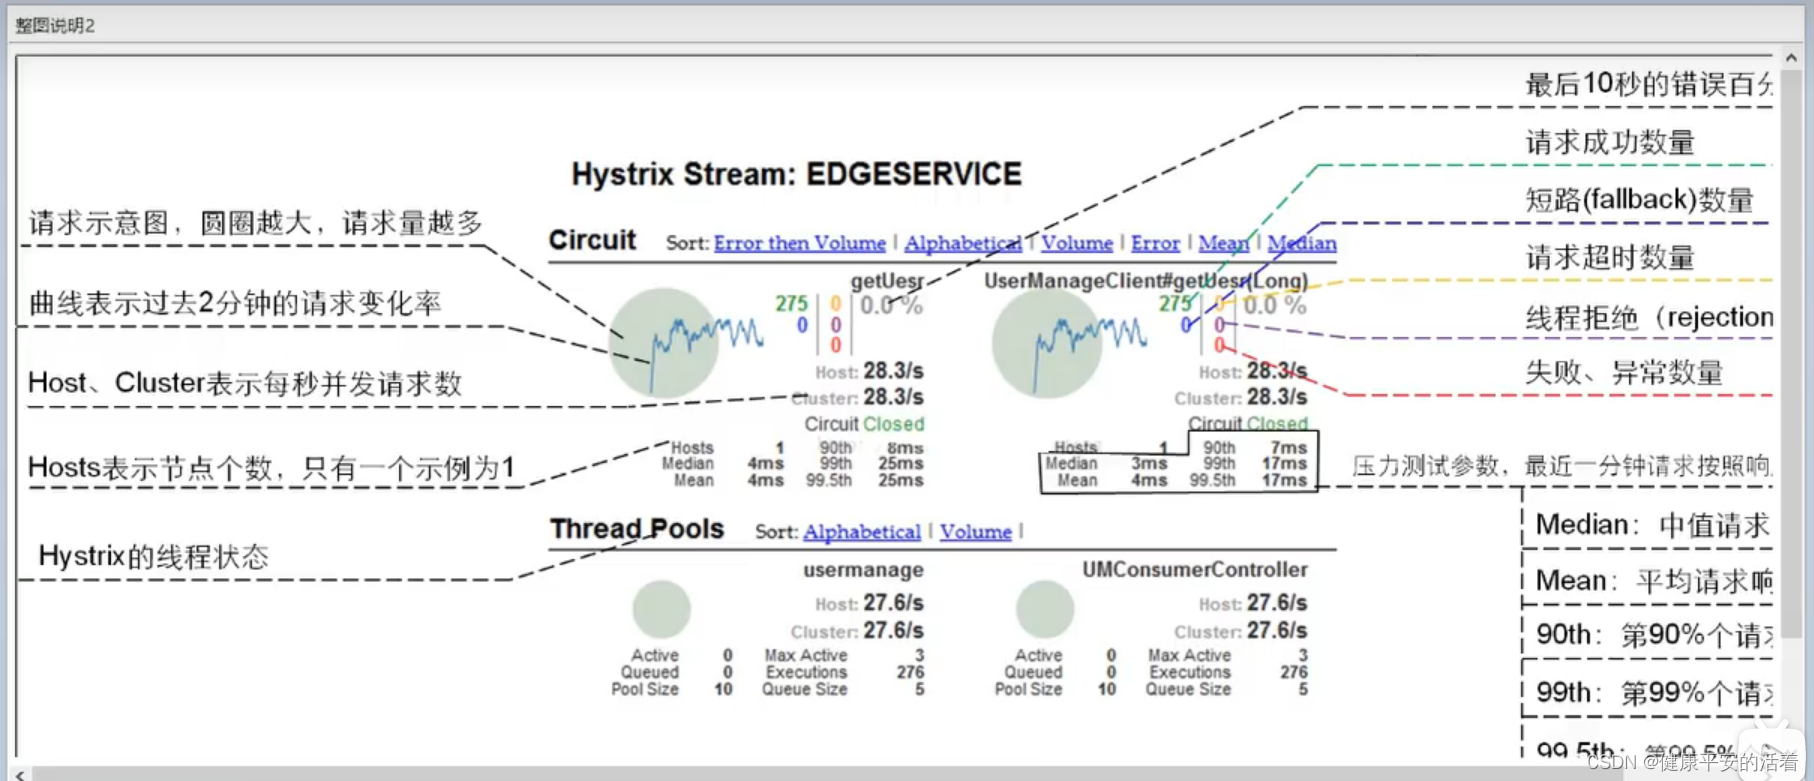Viewport: 1814px width, 781px height.
Task: Click the UMConsumerController thread pool circle
Action: click(1045, 609)
